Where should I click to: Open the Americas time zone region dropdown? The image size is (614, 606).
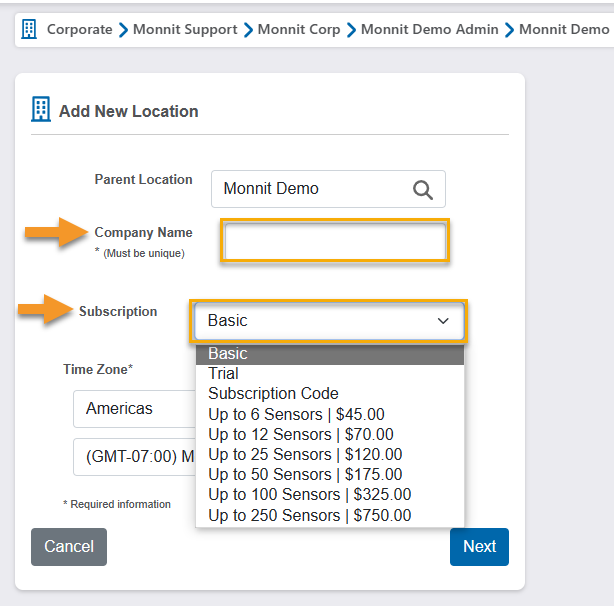134,409
